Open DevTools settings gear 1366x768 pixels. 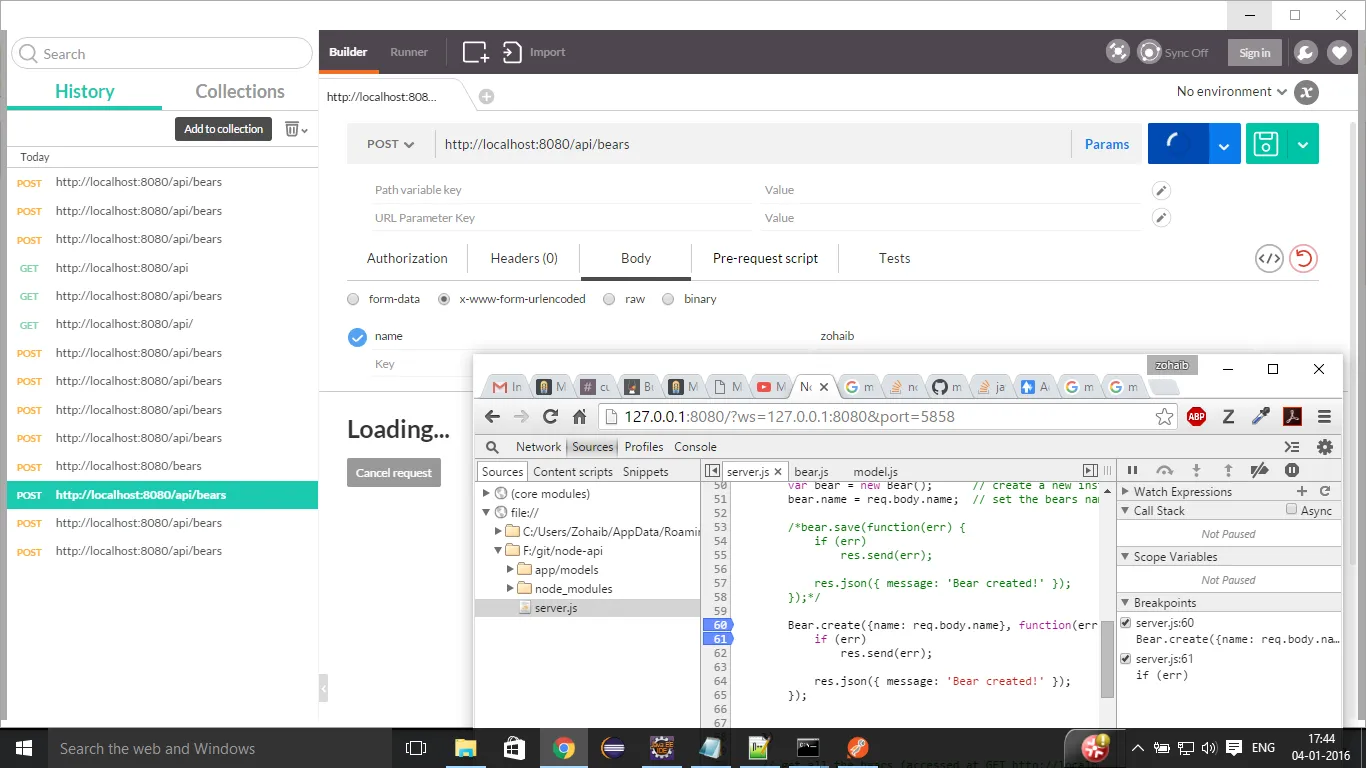pos(1325,447)
